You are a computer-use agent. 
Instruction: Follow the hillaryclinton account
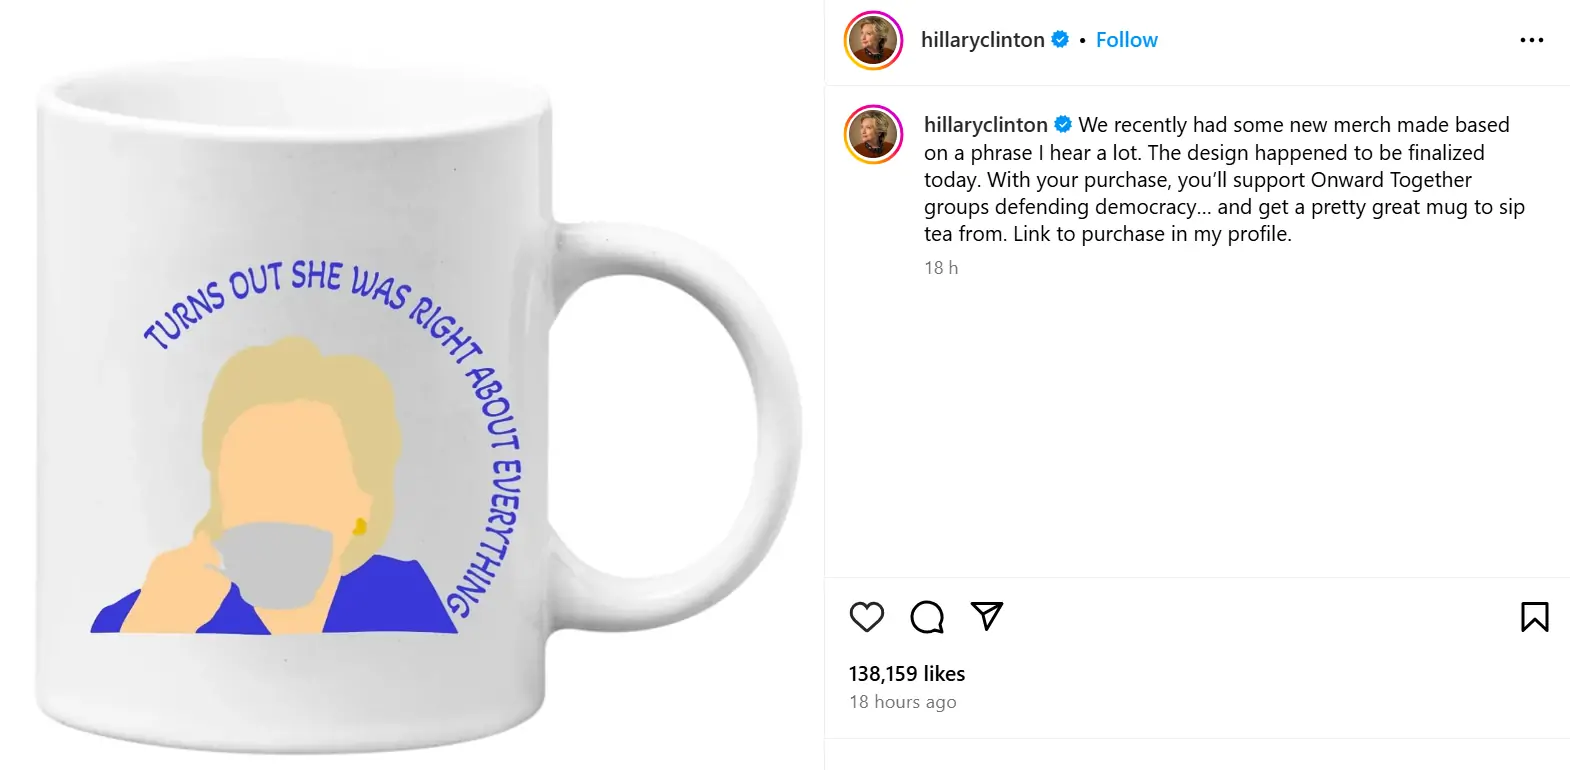(1126, 40)
